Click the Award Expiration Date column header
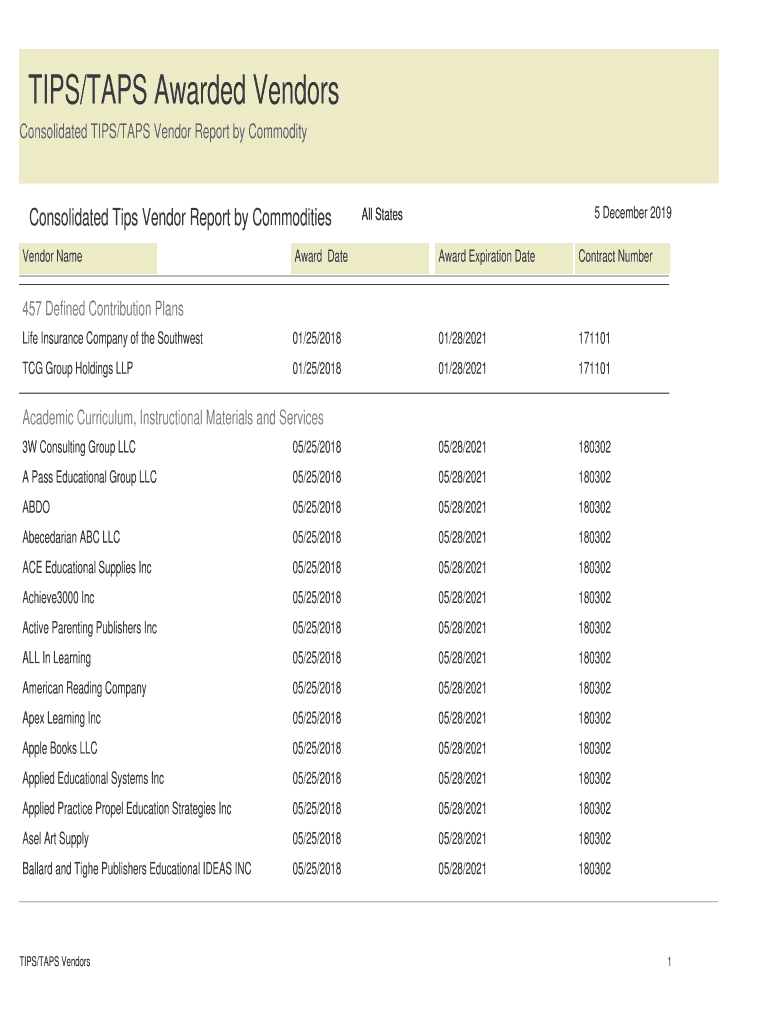 tap(486, 257)
